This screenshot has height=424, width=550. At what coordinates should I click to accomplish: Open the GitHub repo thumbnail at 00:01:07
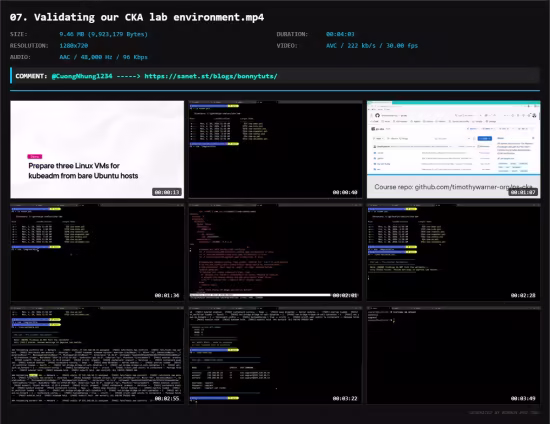tap(454, 149)
